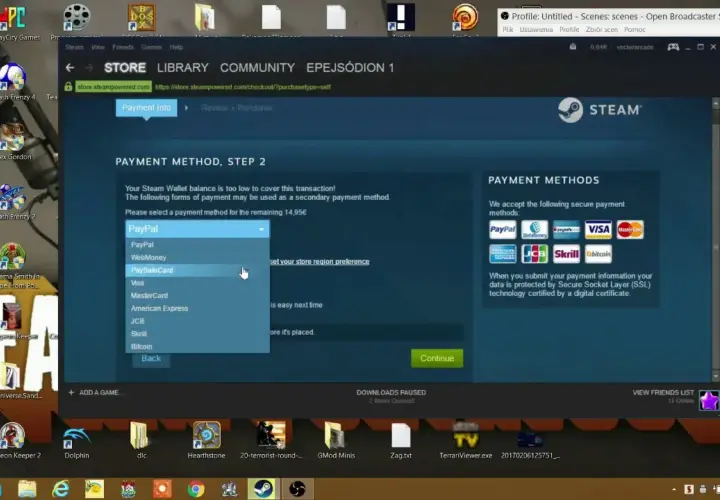Click the WebMoney payment method logo

534,230
